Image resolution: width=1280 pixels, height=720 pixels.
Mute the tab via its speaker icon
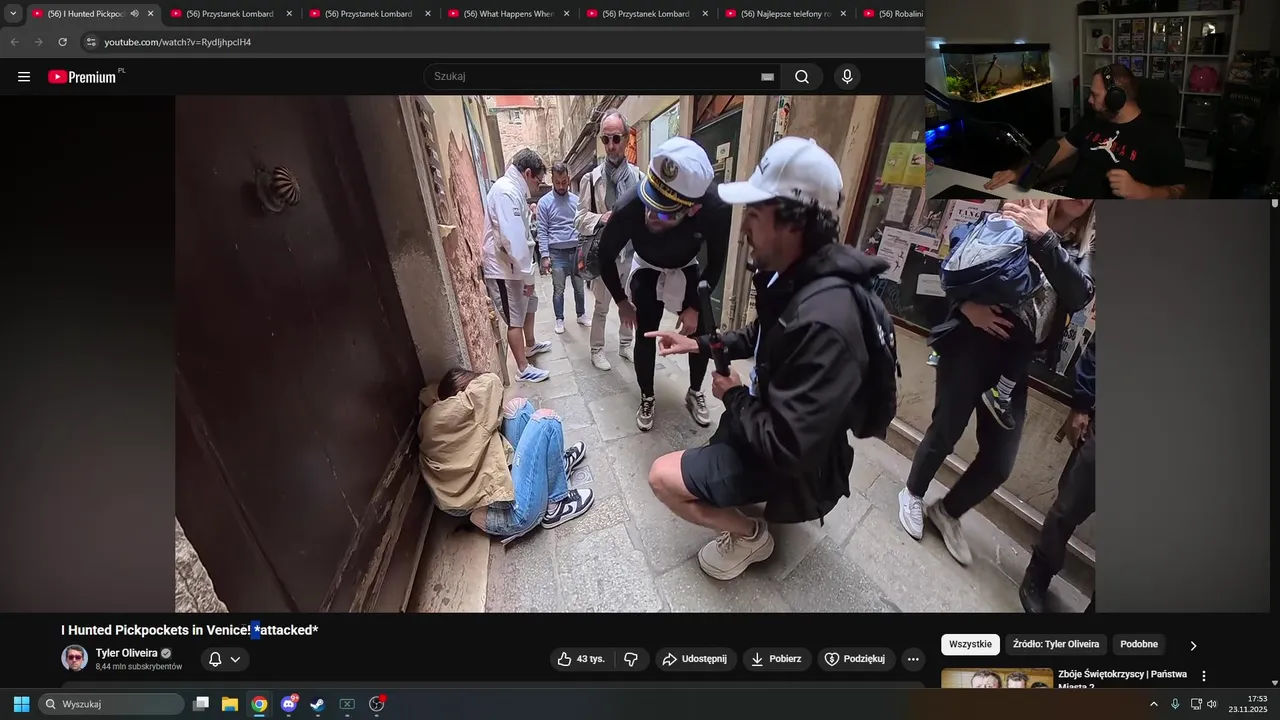tap(135, 14)
